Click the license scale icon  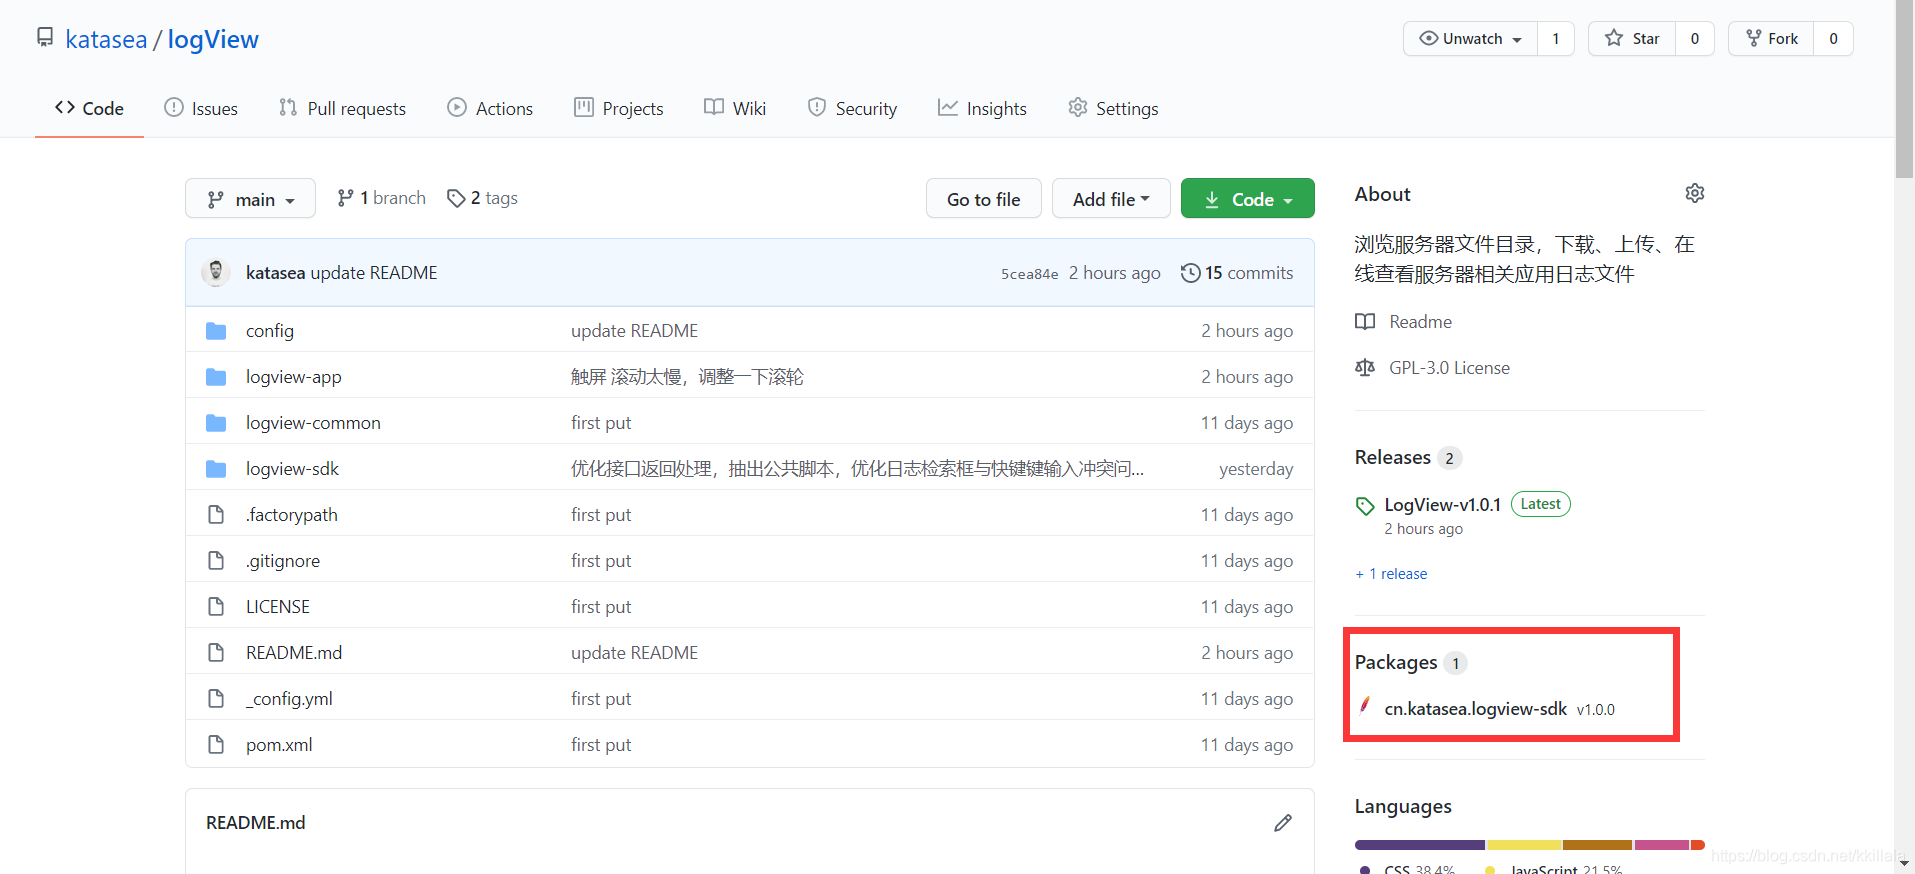[x=1365, y=368]
